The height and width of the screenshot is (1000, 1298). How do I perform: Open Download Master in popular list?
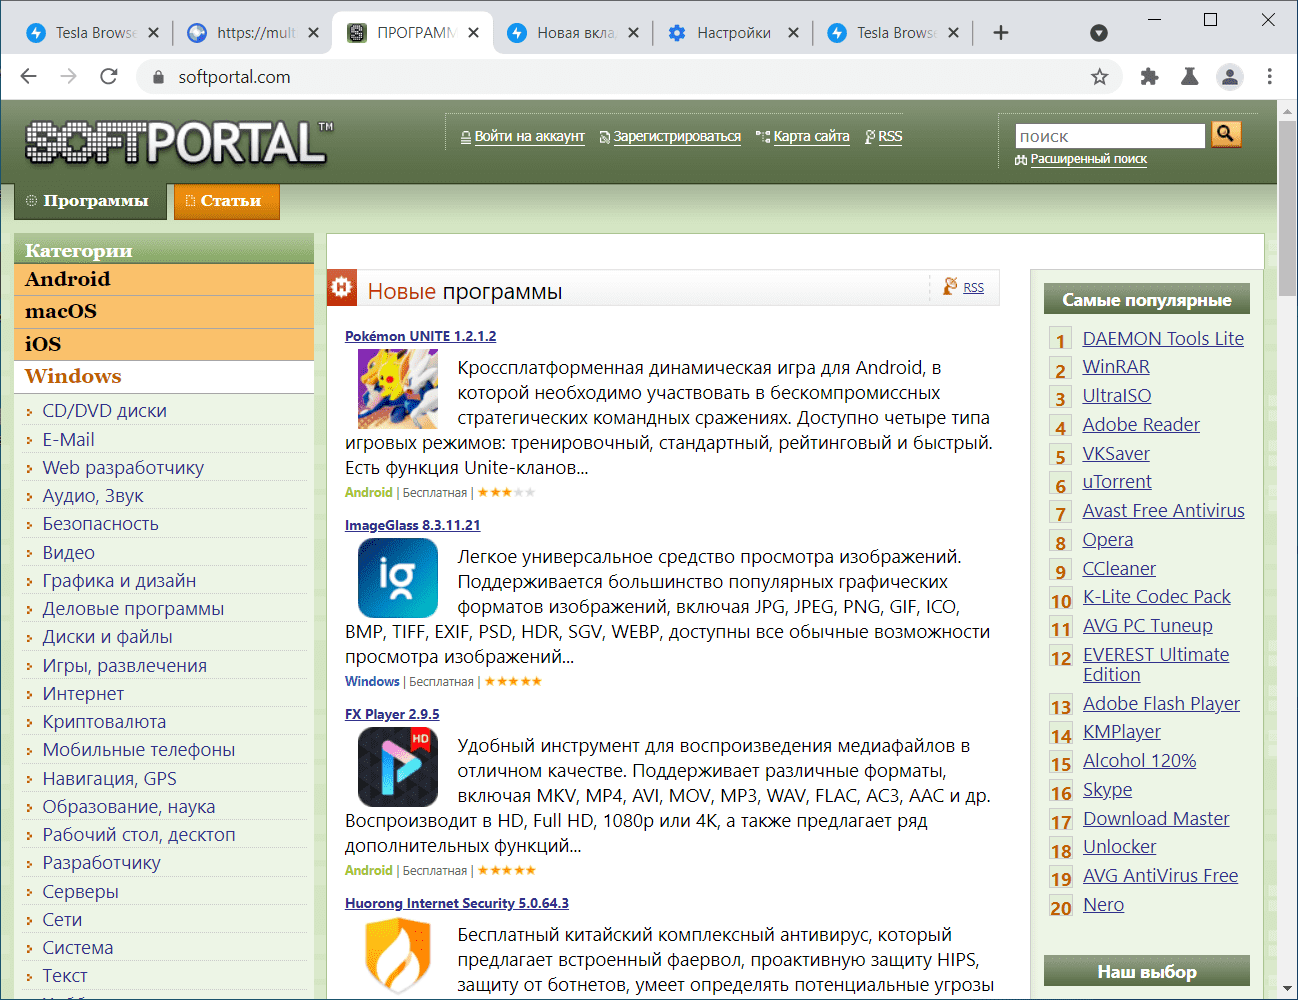[x=1156, y=819]
